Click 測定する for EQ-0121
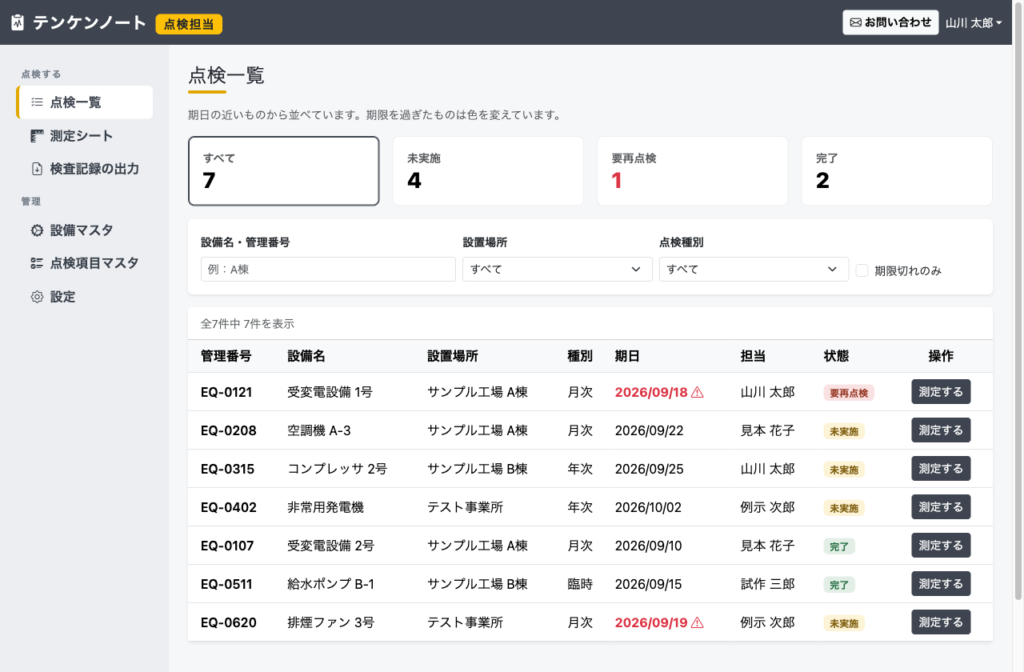 click(x=940, y=392)
